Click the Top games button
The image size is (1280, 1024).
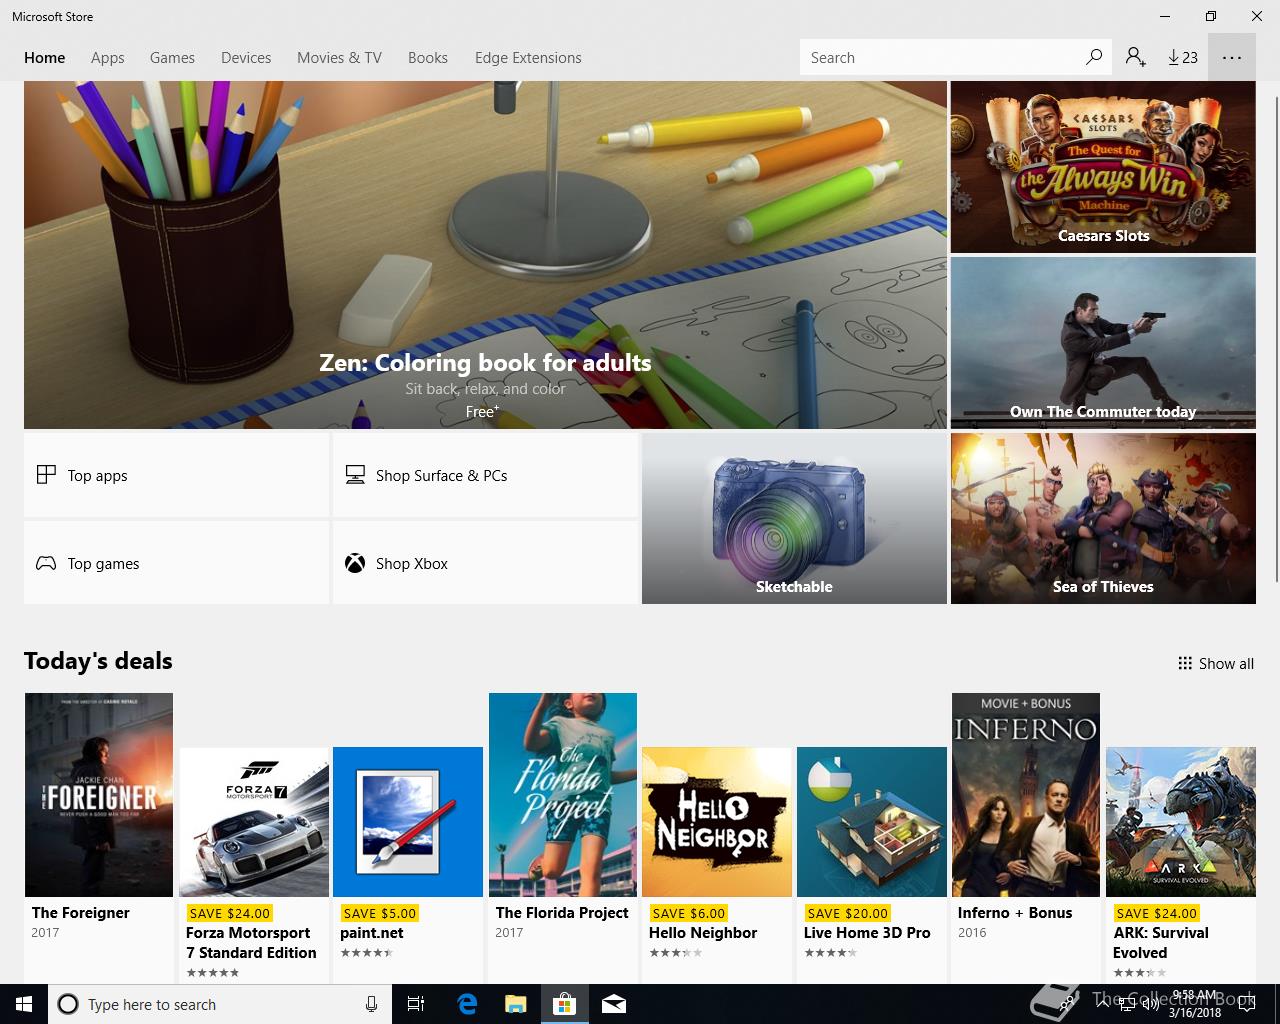(176, 563)
